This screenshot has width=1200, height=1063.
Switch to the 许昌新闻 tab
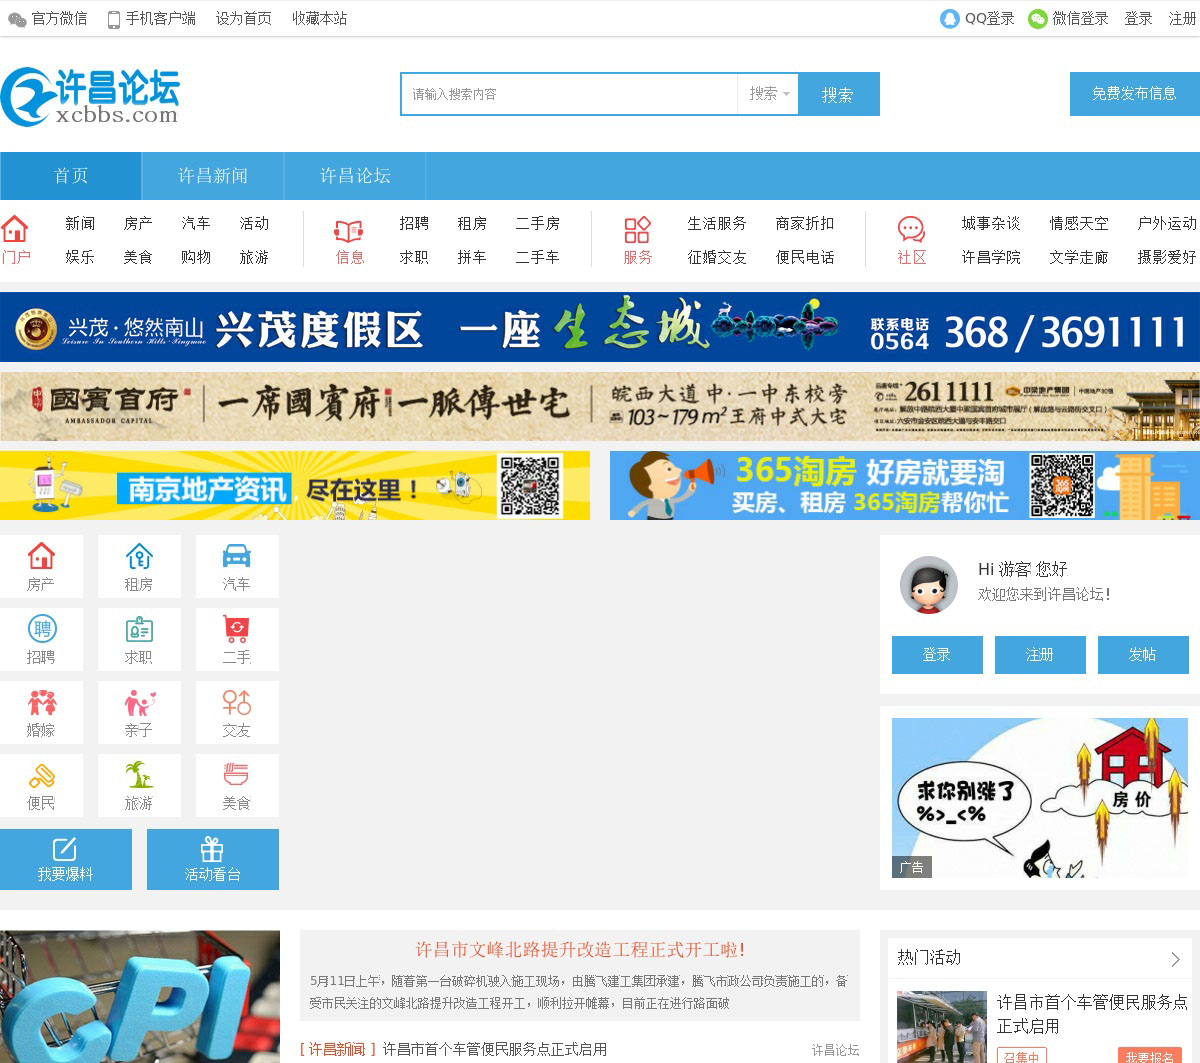tap(212, 176)
